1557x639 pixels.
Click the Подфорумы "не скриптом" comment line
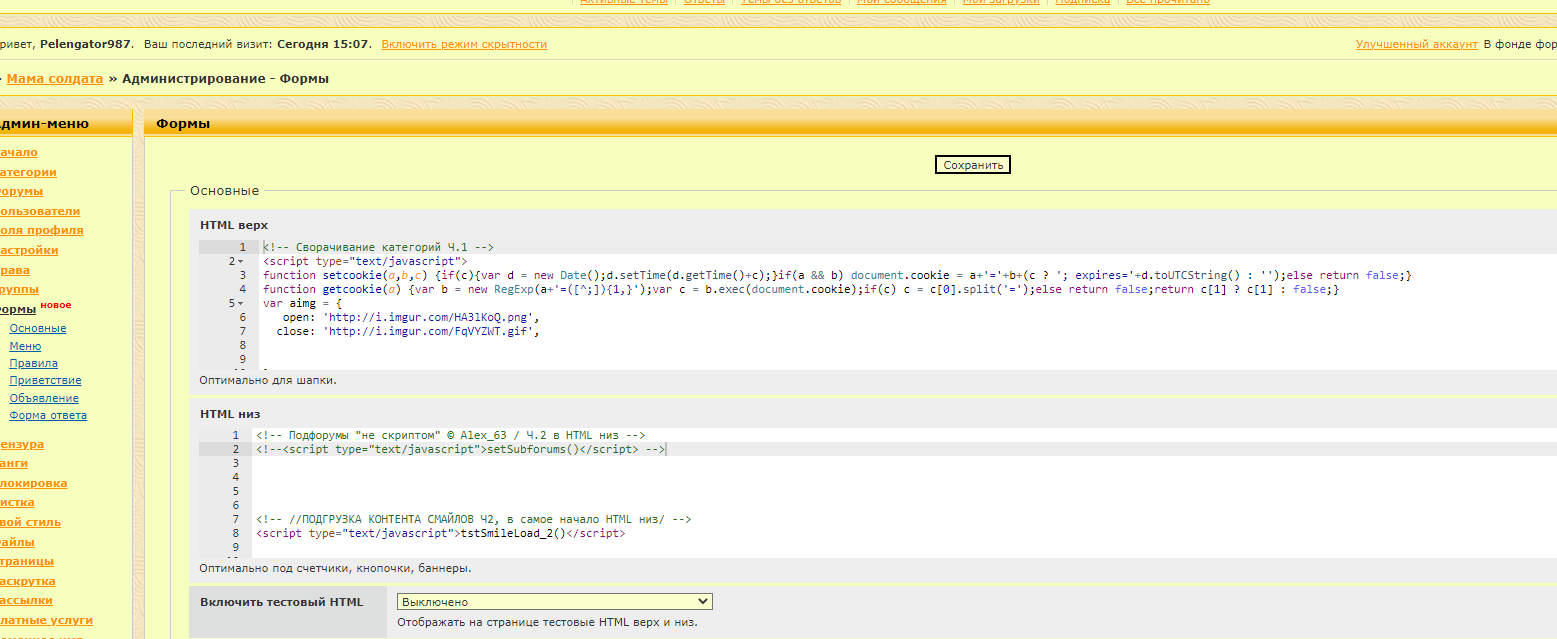click(x=451, y=436)
